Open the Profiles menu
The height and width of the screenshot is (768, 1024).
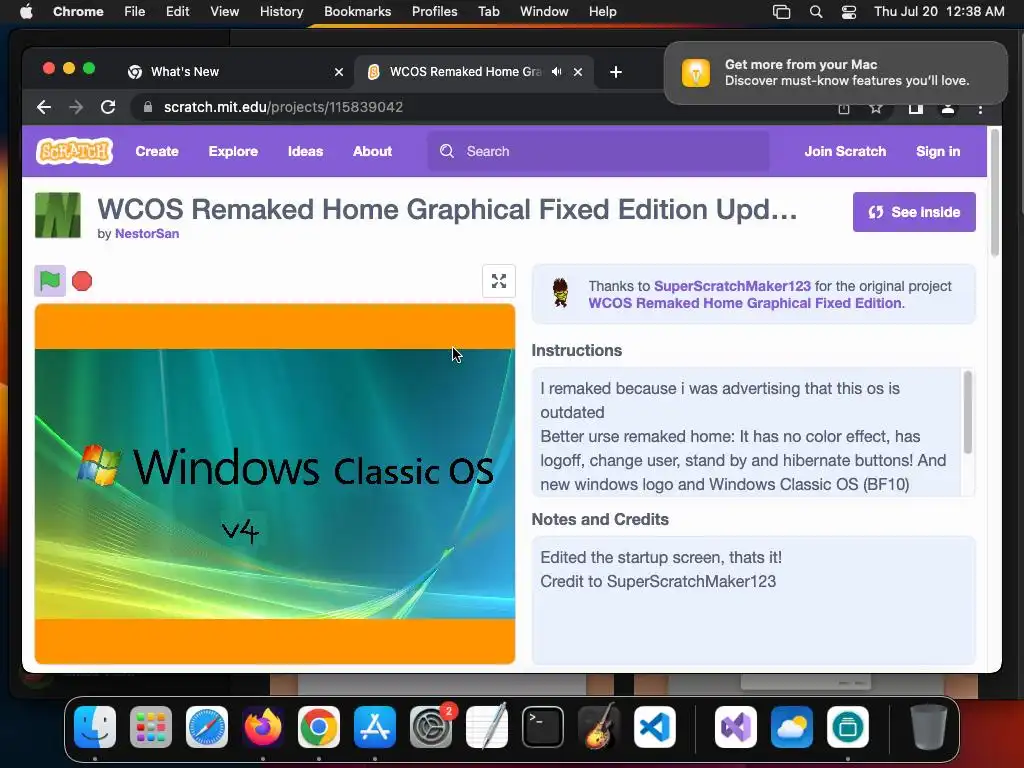(434, 12)
